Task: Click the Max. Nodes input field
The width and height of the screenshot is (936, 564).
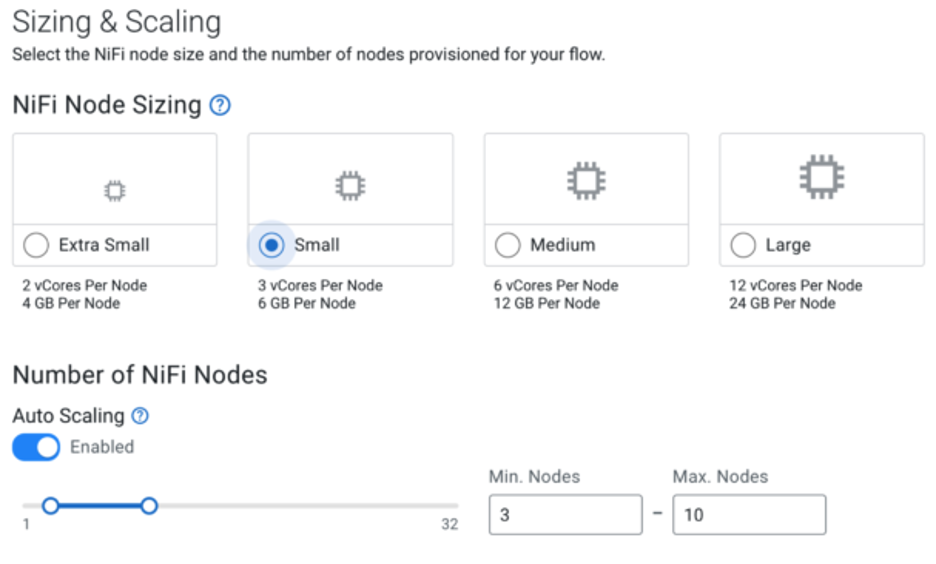Action: point(749,514)
